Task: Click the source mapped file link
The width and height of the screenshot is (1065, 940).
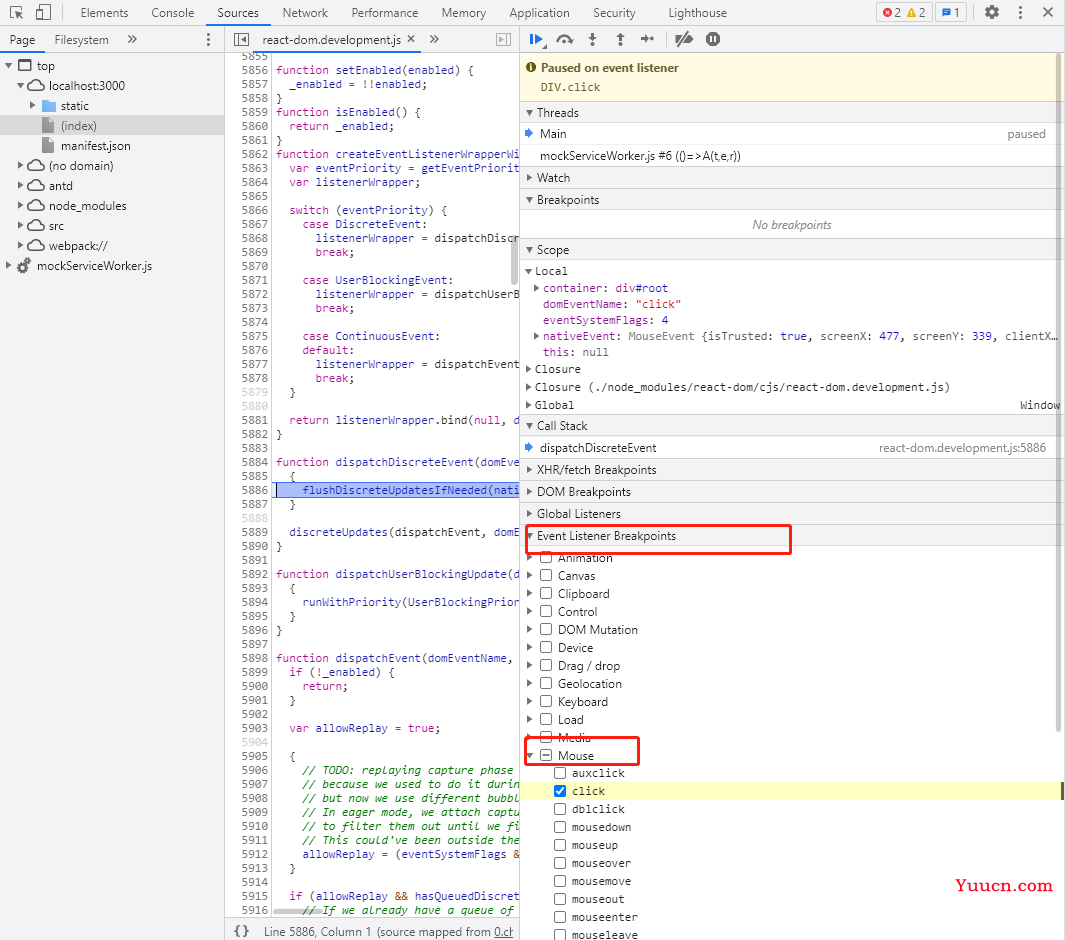Action: 503,932
